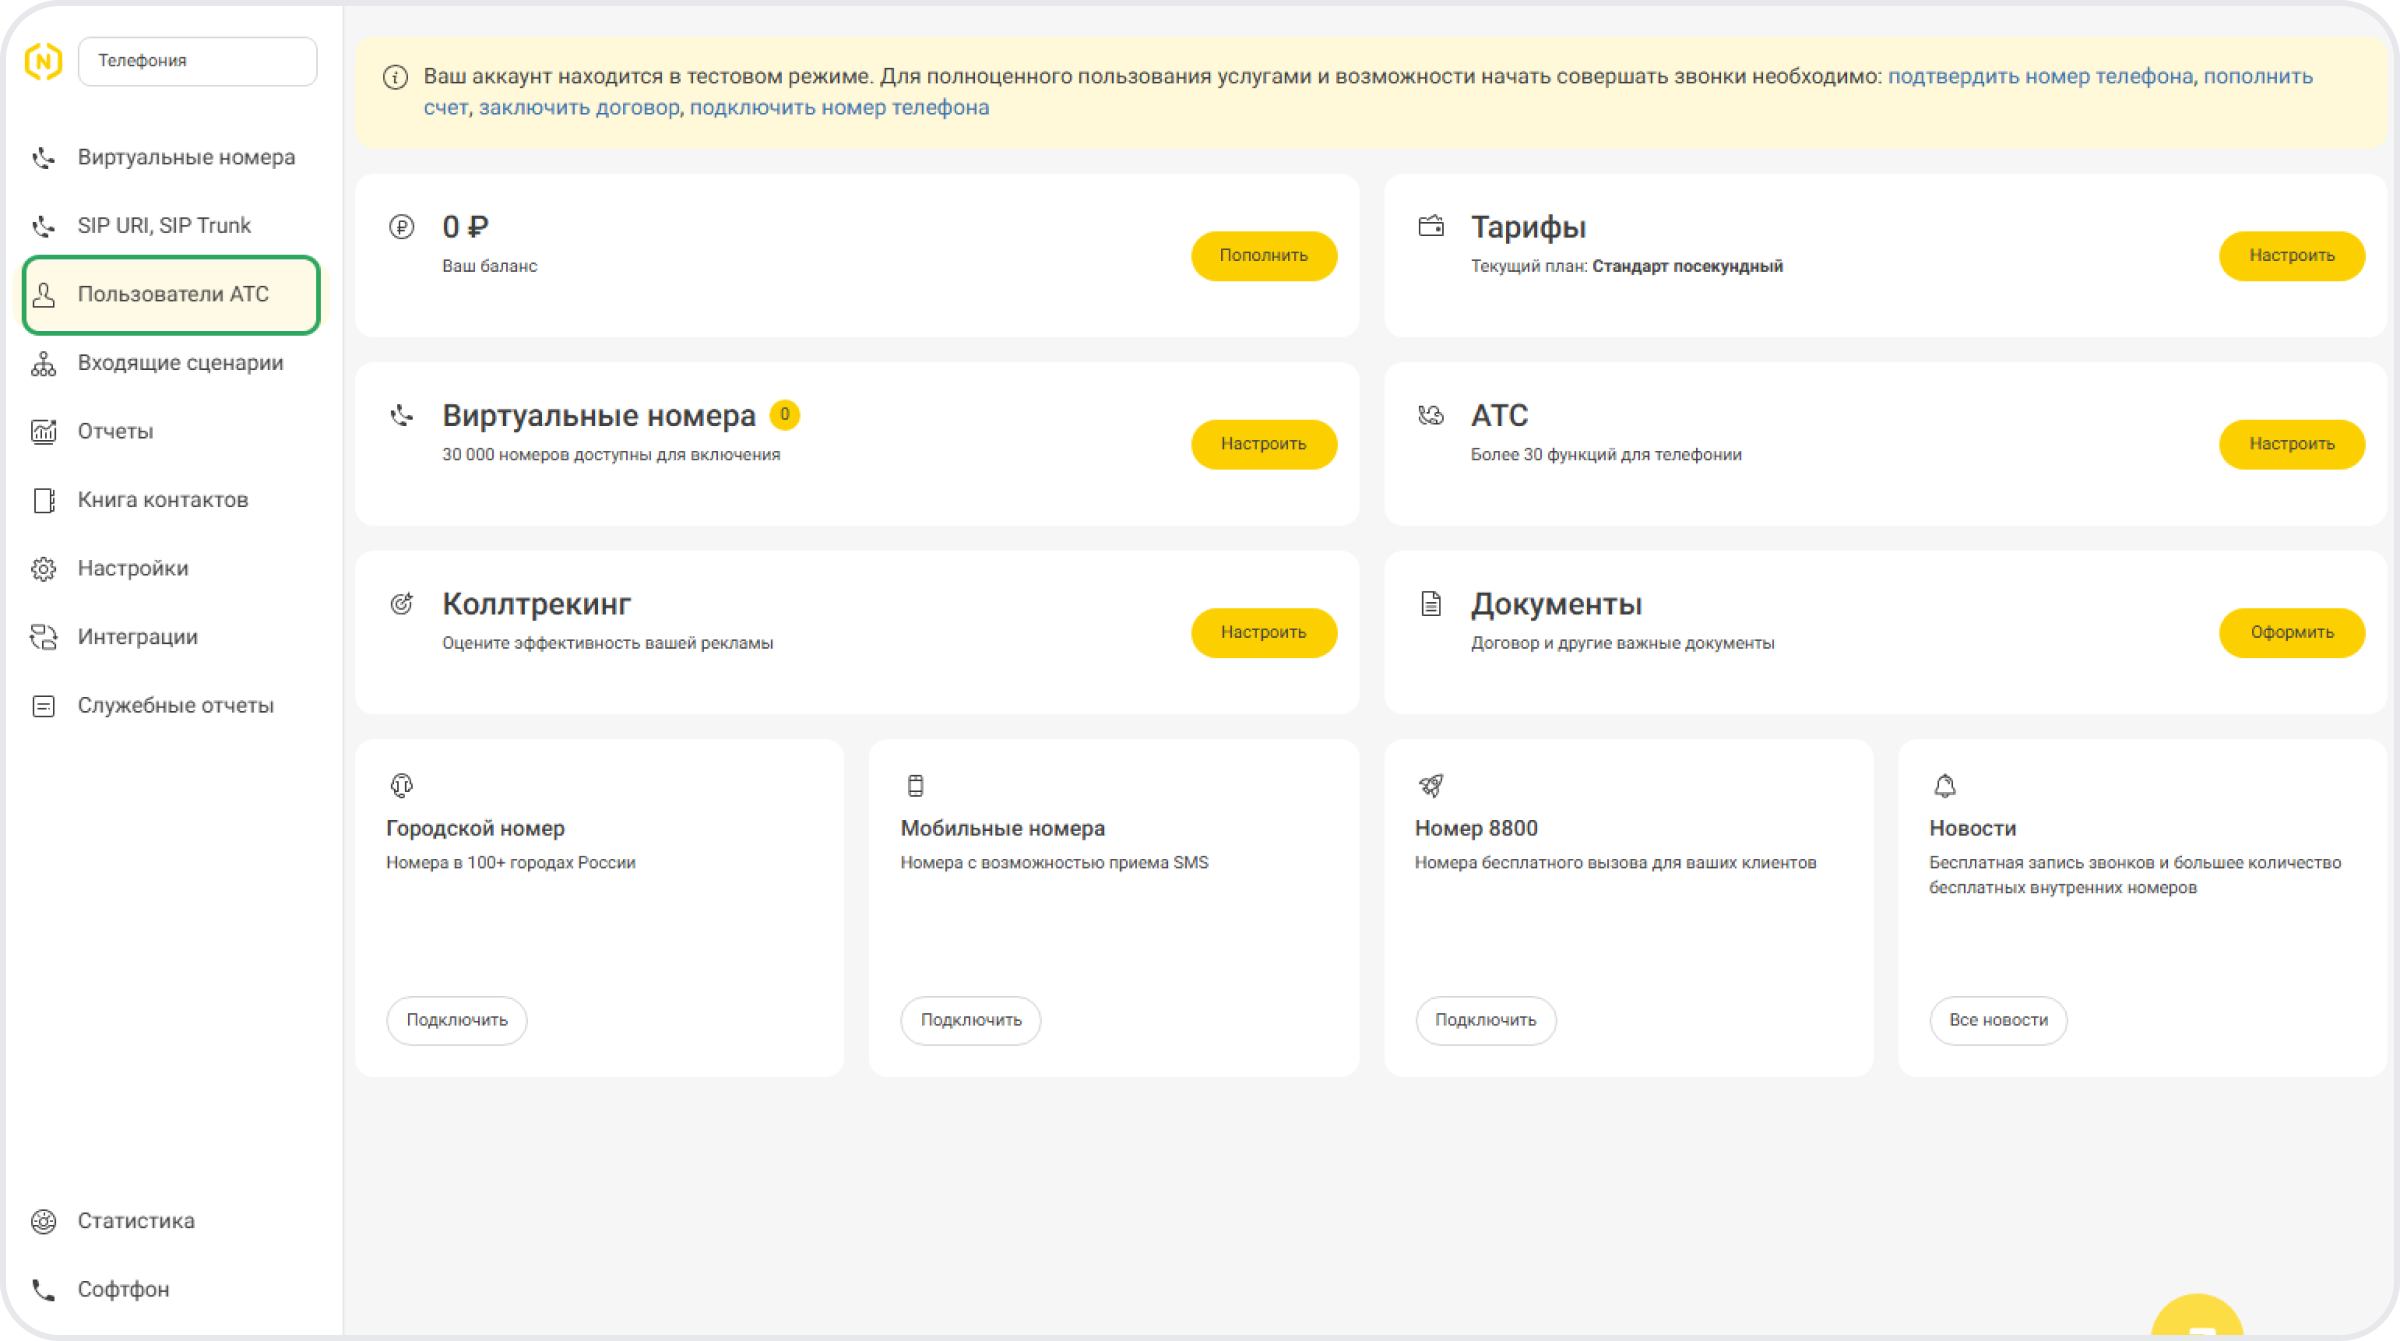Image resolution: width=2400 pixels, height=1341 pixels.
Task: Click the Настройки gear icon
Action: [x=43, y=569]
